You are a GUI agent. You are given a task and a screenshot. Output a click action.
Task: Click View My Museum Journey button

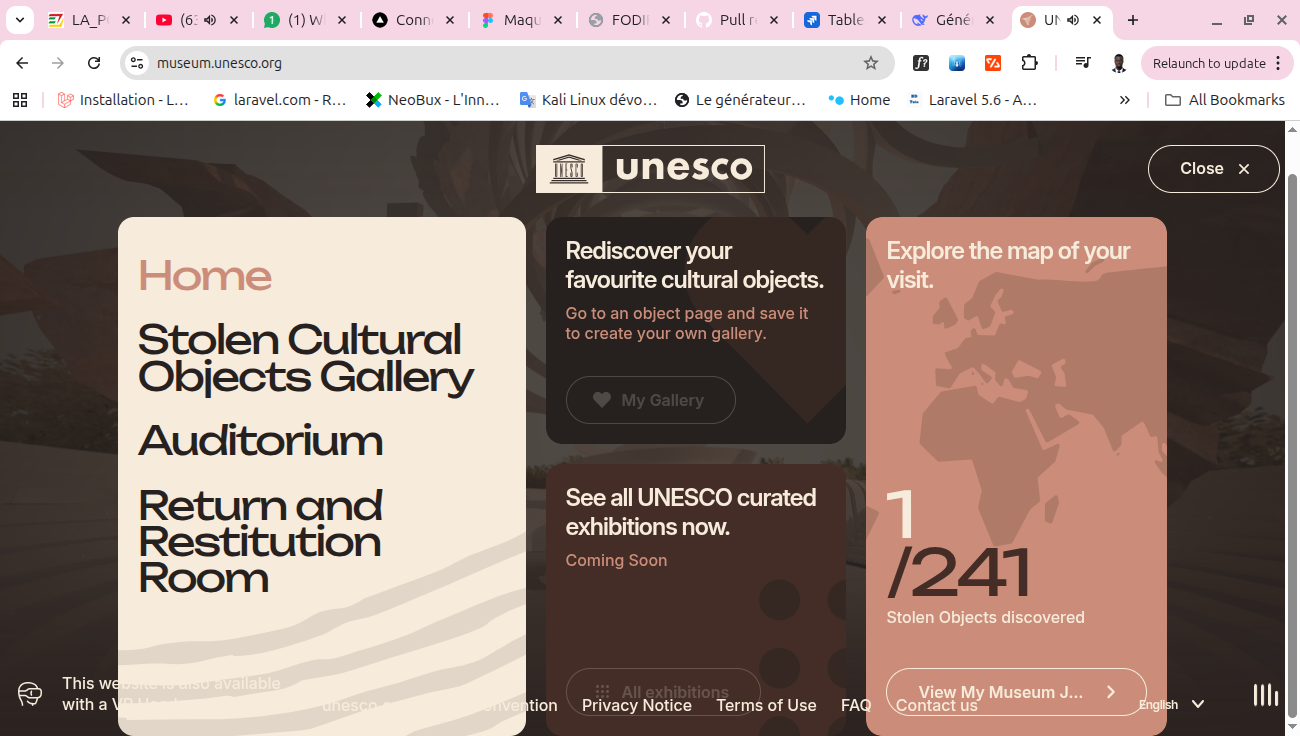tap(1016, 692)
